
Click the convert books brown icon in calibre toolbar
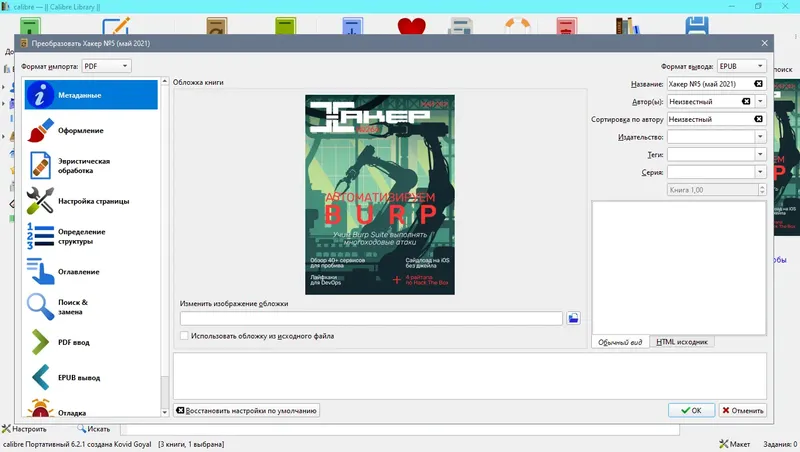coord(217,26)
